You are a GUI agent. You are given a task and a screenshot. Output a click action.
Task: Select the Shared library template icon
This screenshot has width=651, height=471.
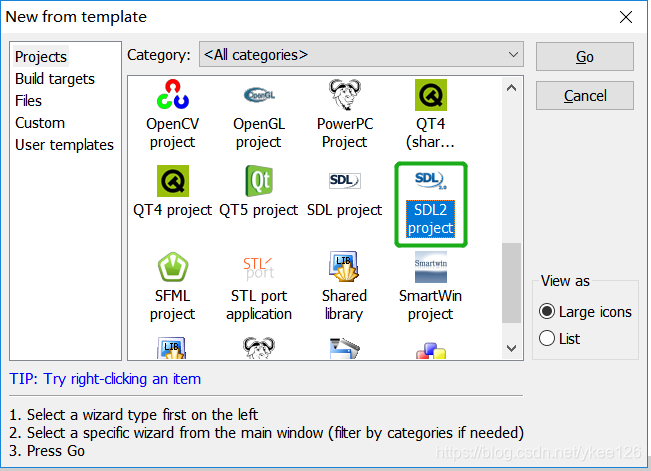pos(344,267)
